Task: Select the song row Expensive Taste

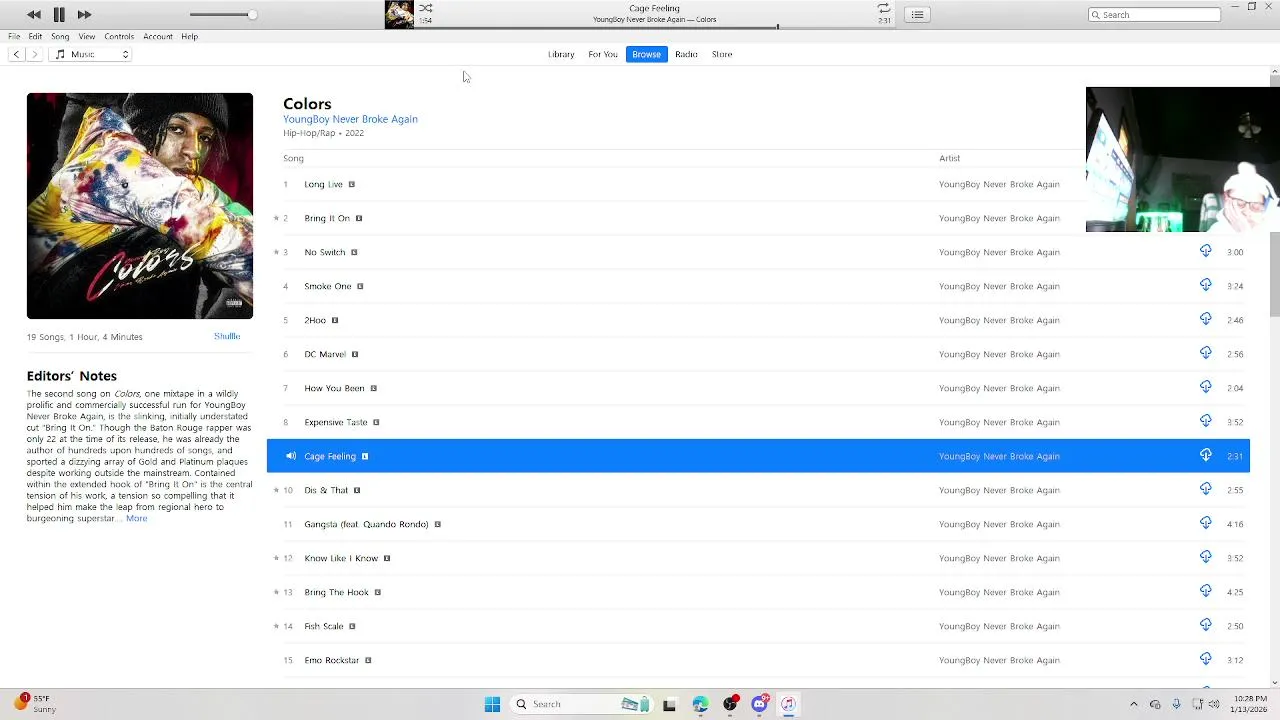Action: point(758,422)
